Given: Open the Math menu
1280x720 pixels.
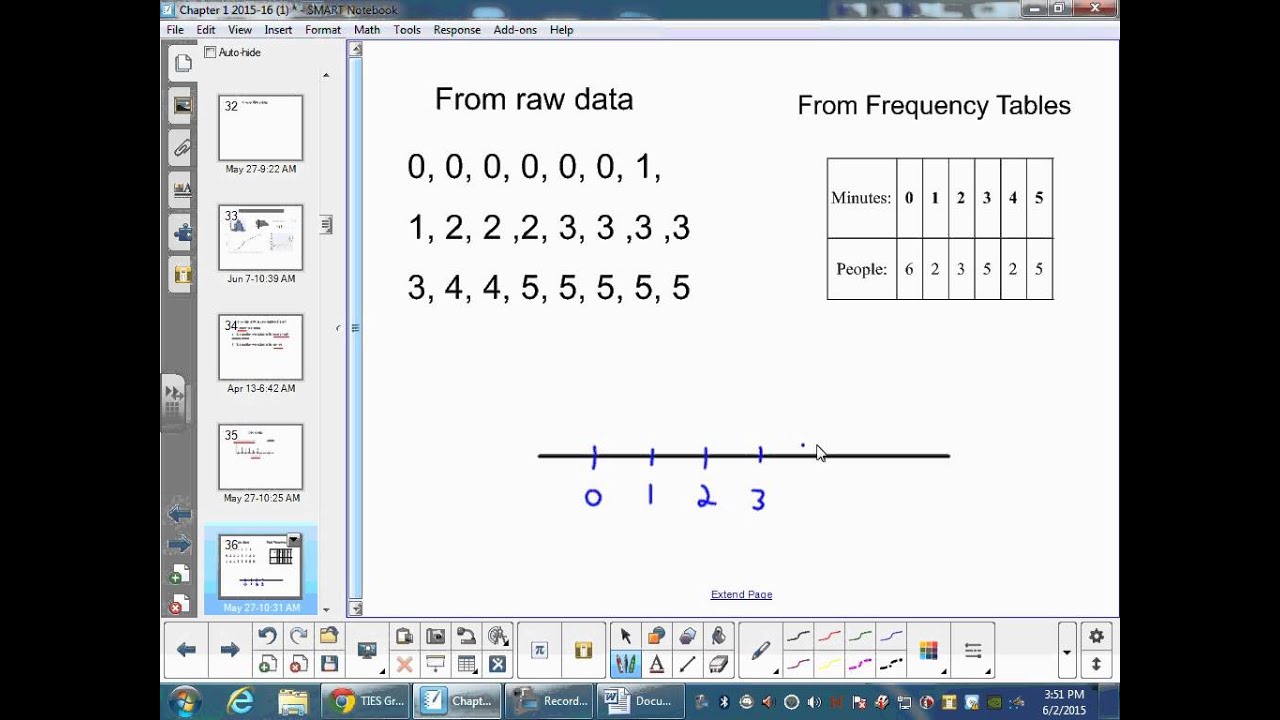Looking at the screenshot, I should (x=367, y=30).
